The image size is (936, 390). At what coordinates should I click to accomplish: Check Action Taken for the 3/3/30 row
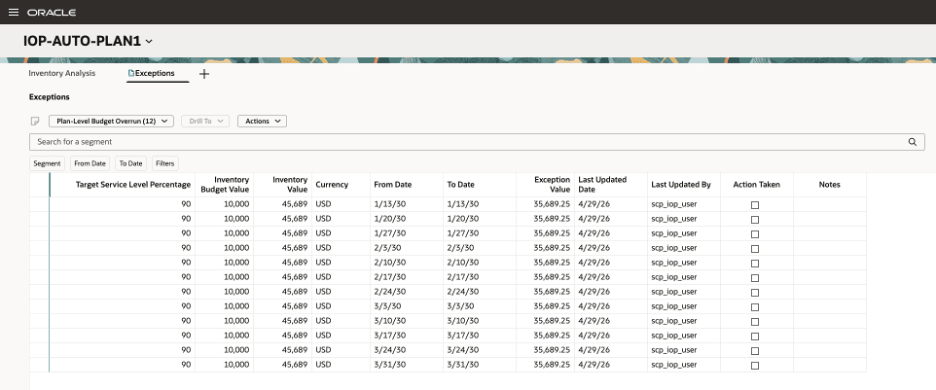coord(755,307)
